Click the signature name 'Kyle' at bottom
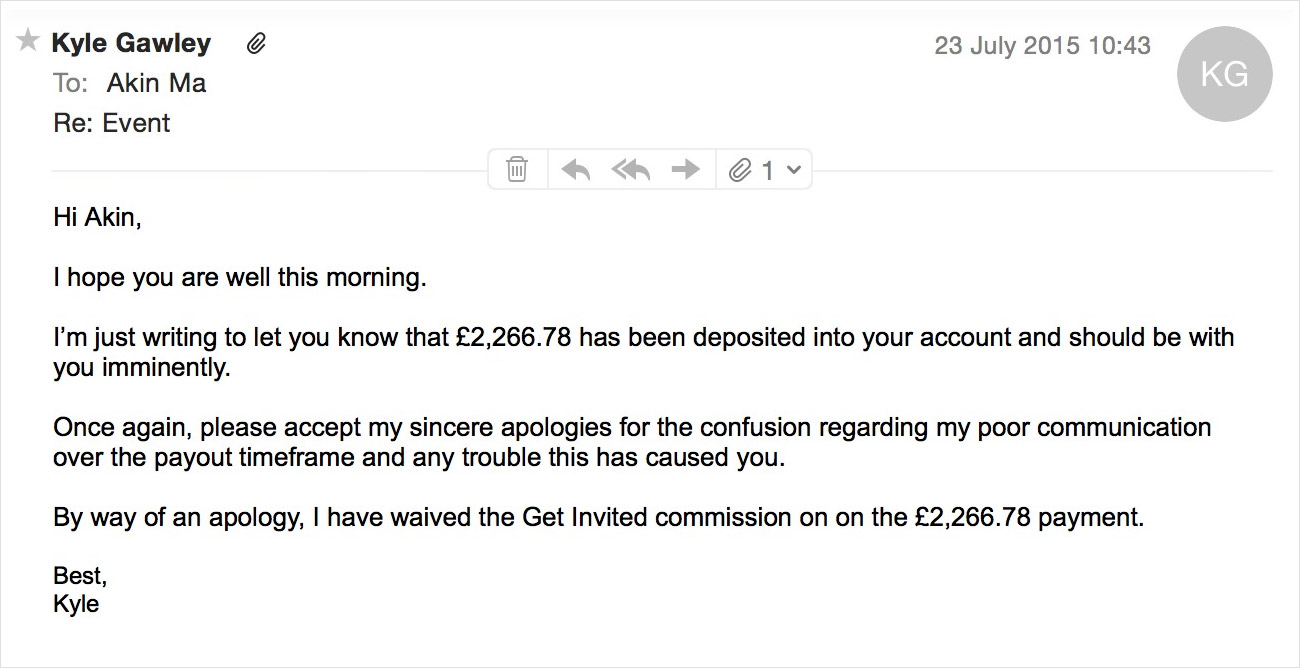The width and height of the screenshot is (1300, 668). point(76,604)
